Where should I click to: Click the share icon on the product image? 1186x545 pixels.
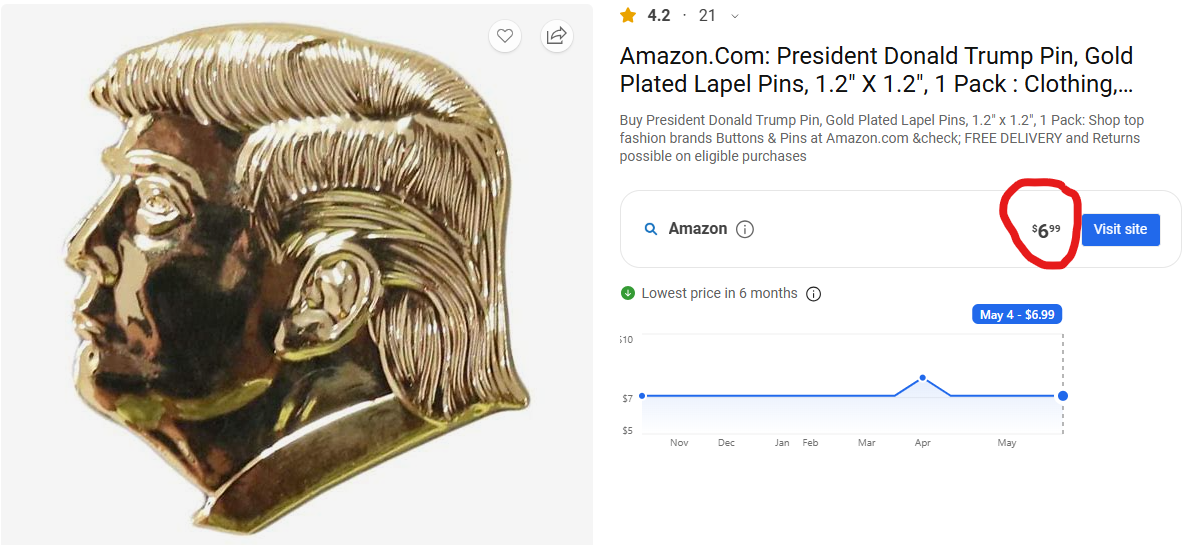(x=556, y=36)
